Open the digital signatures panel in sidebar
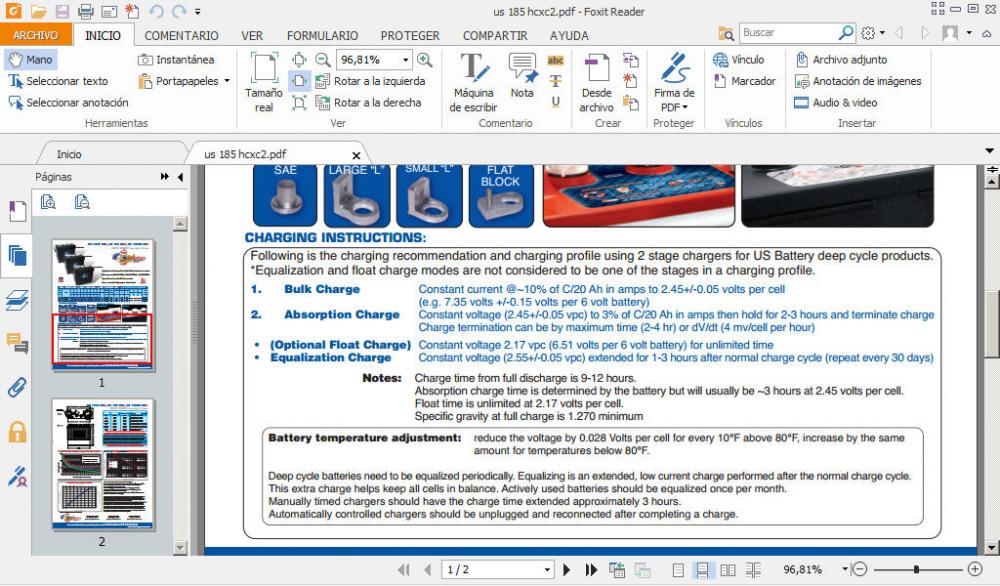The image size is (1000, 586). (x=17, y=476)
